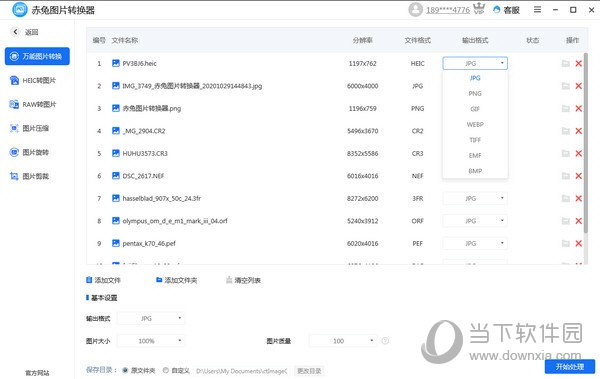
Task: Click 清空列表 to clear the list
Action: point(243,280)
